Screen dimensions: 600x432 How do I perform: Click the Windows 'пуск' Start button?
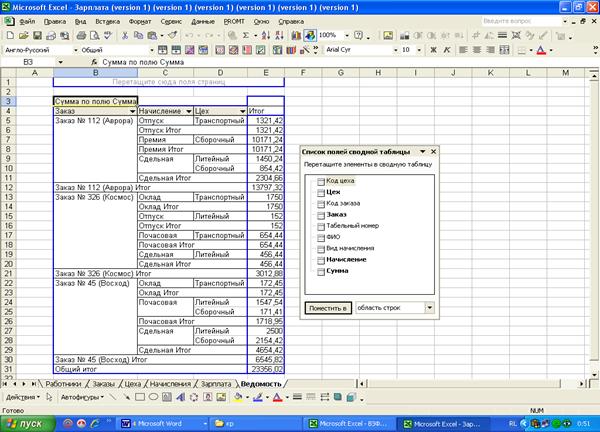tap(29, 423)
